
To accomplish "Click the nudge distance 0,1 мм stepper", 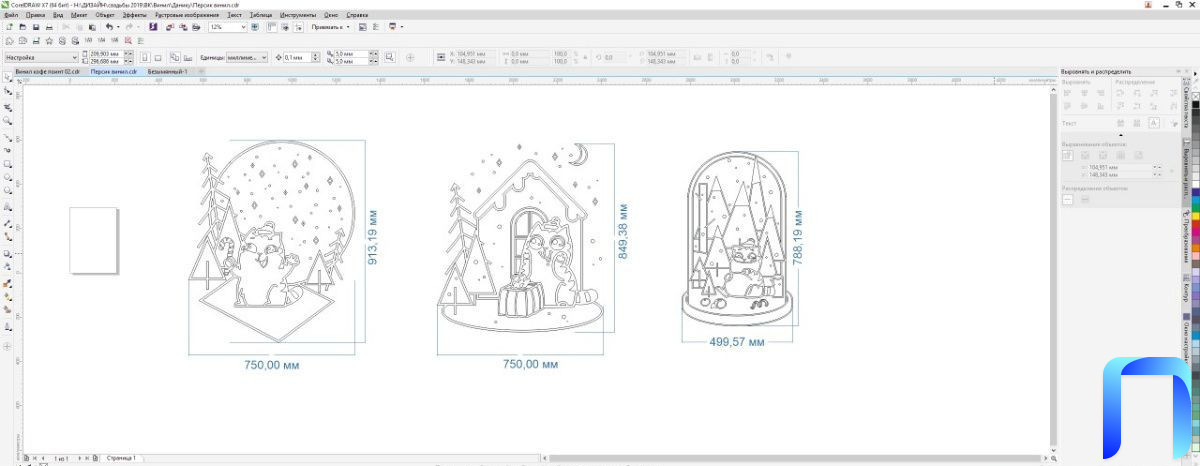I will tap(316, 57).
